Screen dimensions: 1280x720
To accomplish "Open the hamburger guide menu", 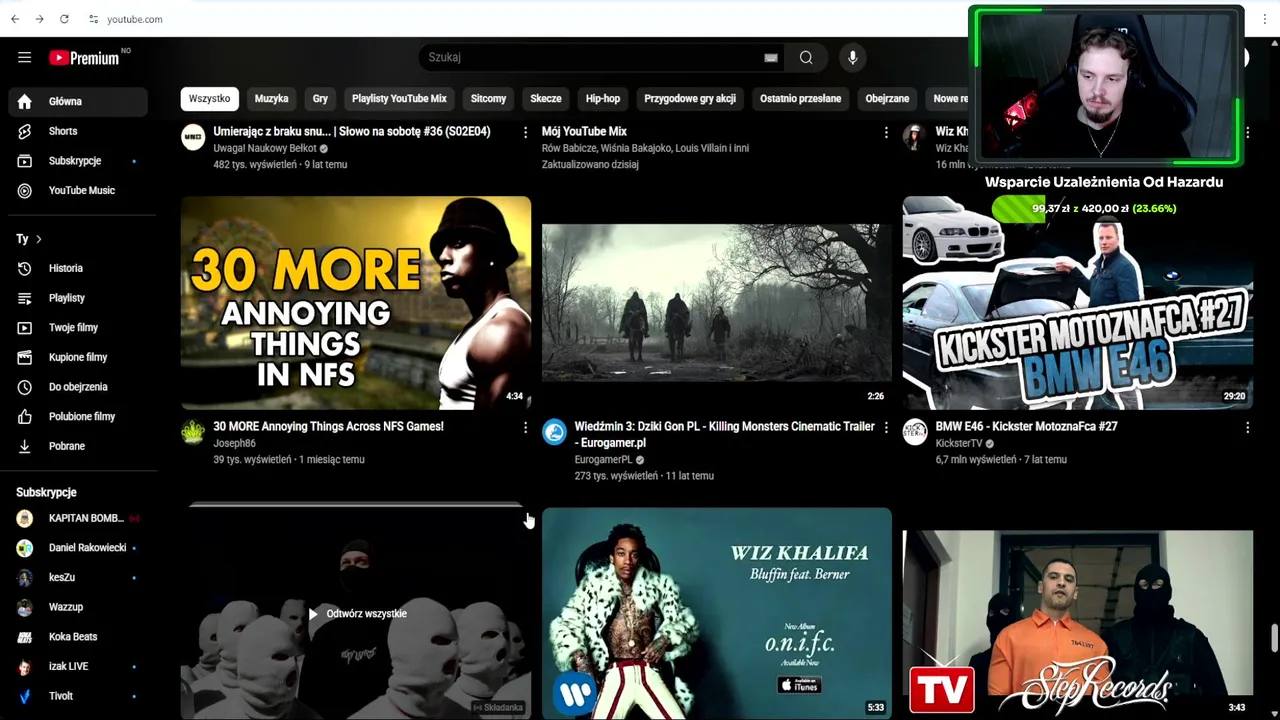I will tap(24, 58).
